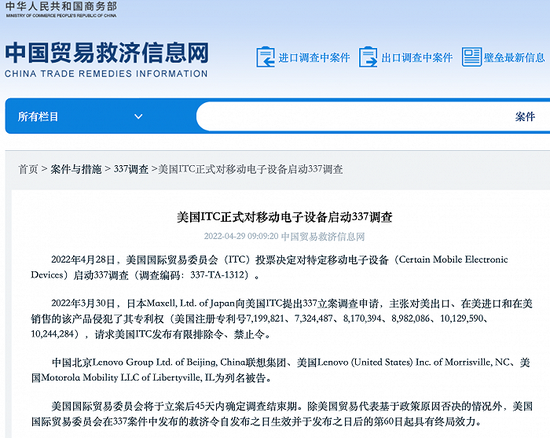
Task: Open the 进口调查中案件 link
Action: tap(314, 58)
